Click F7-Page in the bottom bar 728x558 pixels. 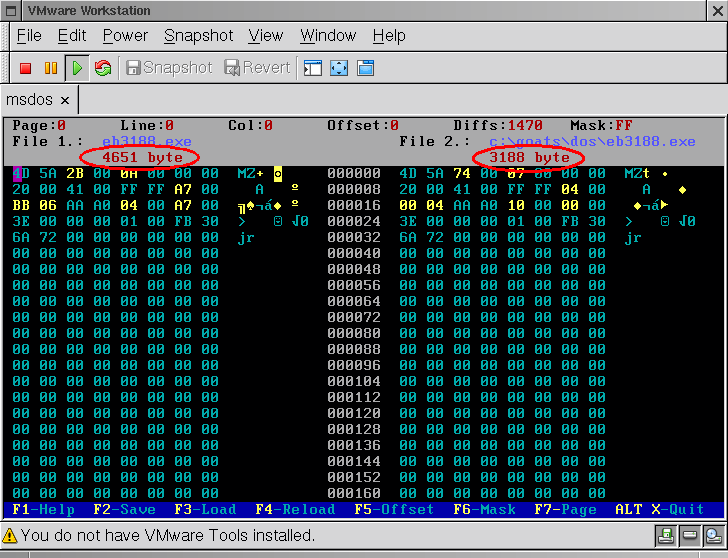tap(566, 510)
